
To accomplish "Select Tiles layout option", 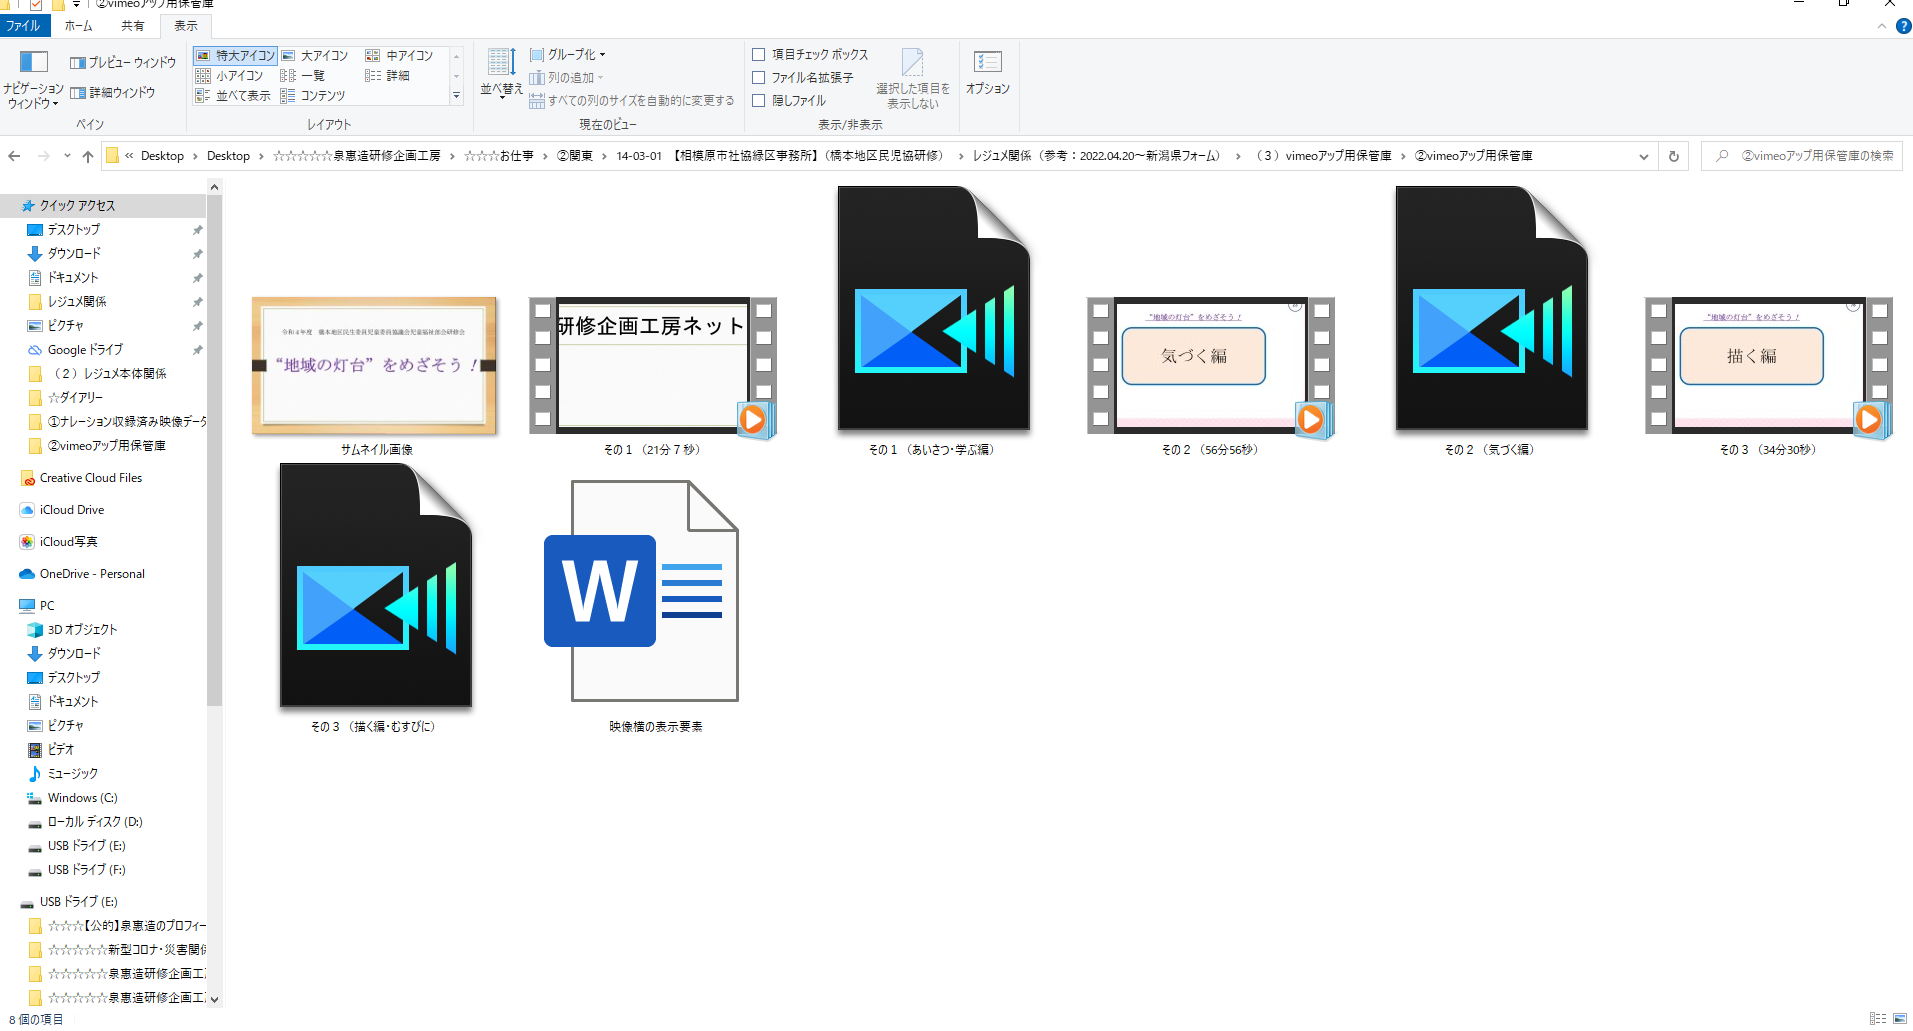I will tap(233, 95).
